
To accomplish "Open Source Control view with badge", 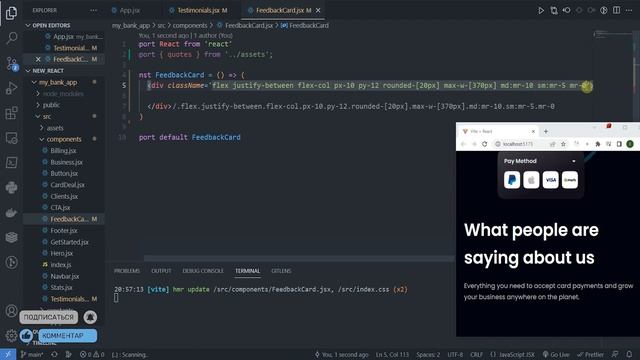I will [11, 64].
